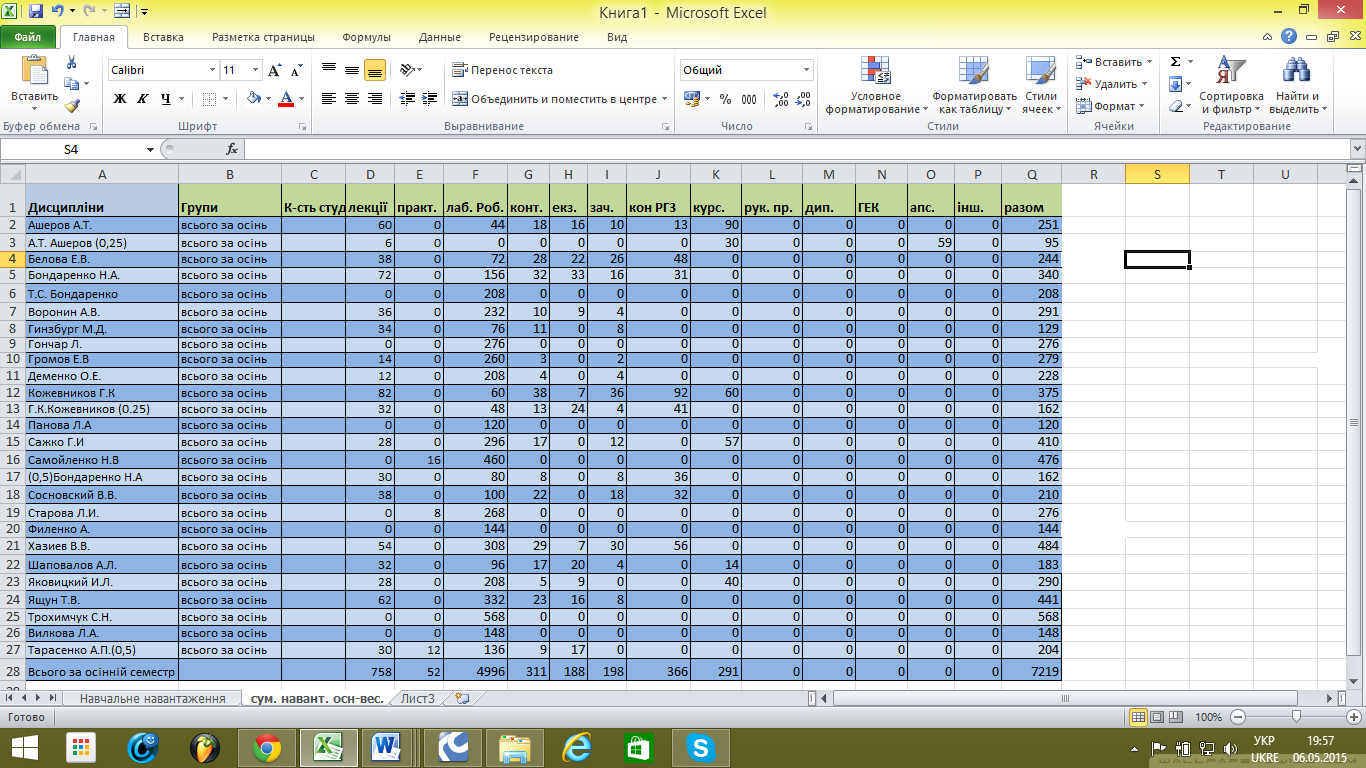
Task: Open Conditional Formatting (Условное форматирование)
Action: 876,84
